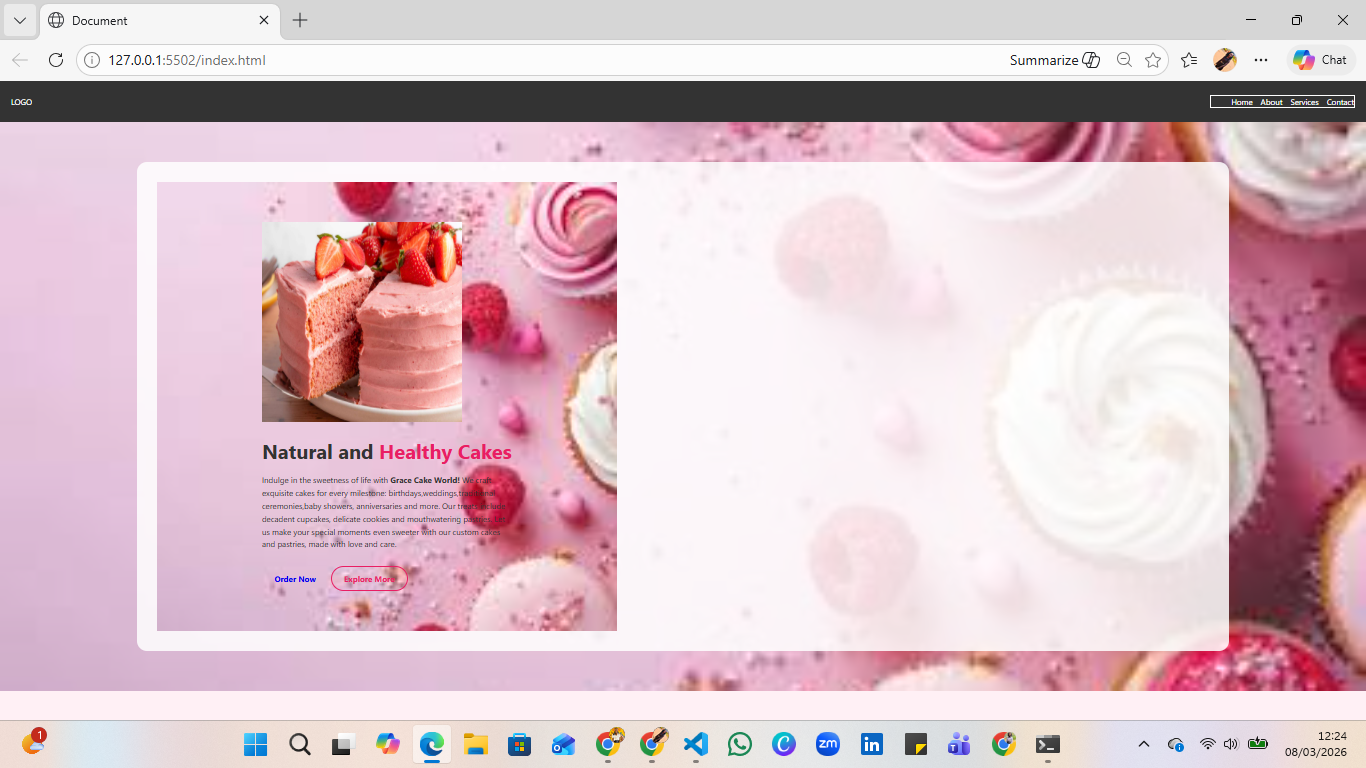Screen dimensions: 1366x768
Task: Open the browser profile avatar
Action: [1225, 60]
